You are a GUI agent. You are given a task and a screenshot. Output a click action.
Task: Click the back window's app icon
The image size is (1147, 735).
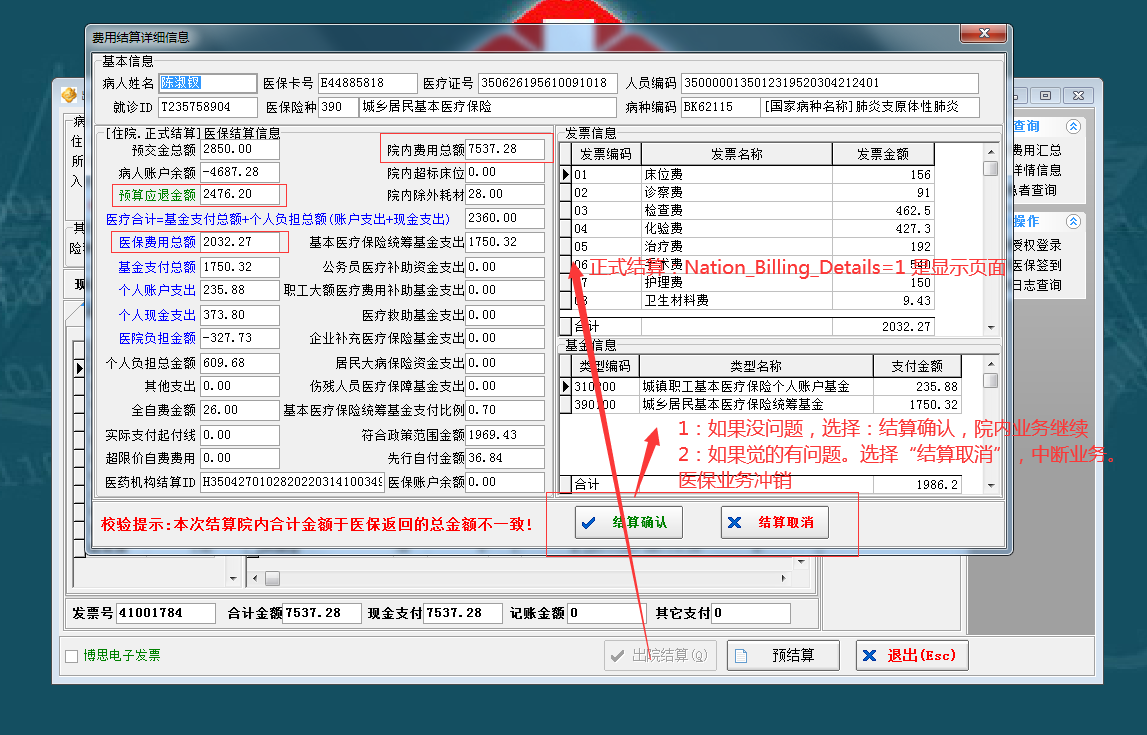point(69,95)
